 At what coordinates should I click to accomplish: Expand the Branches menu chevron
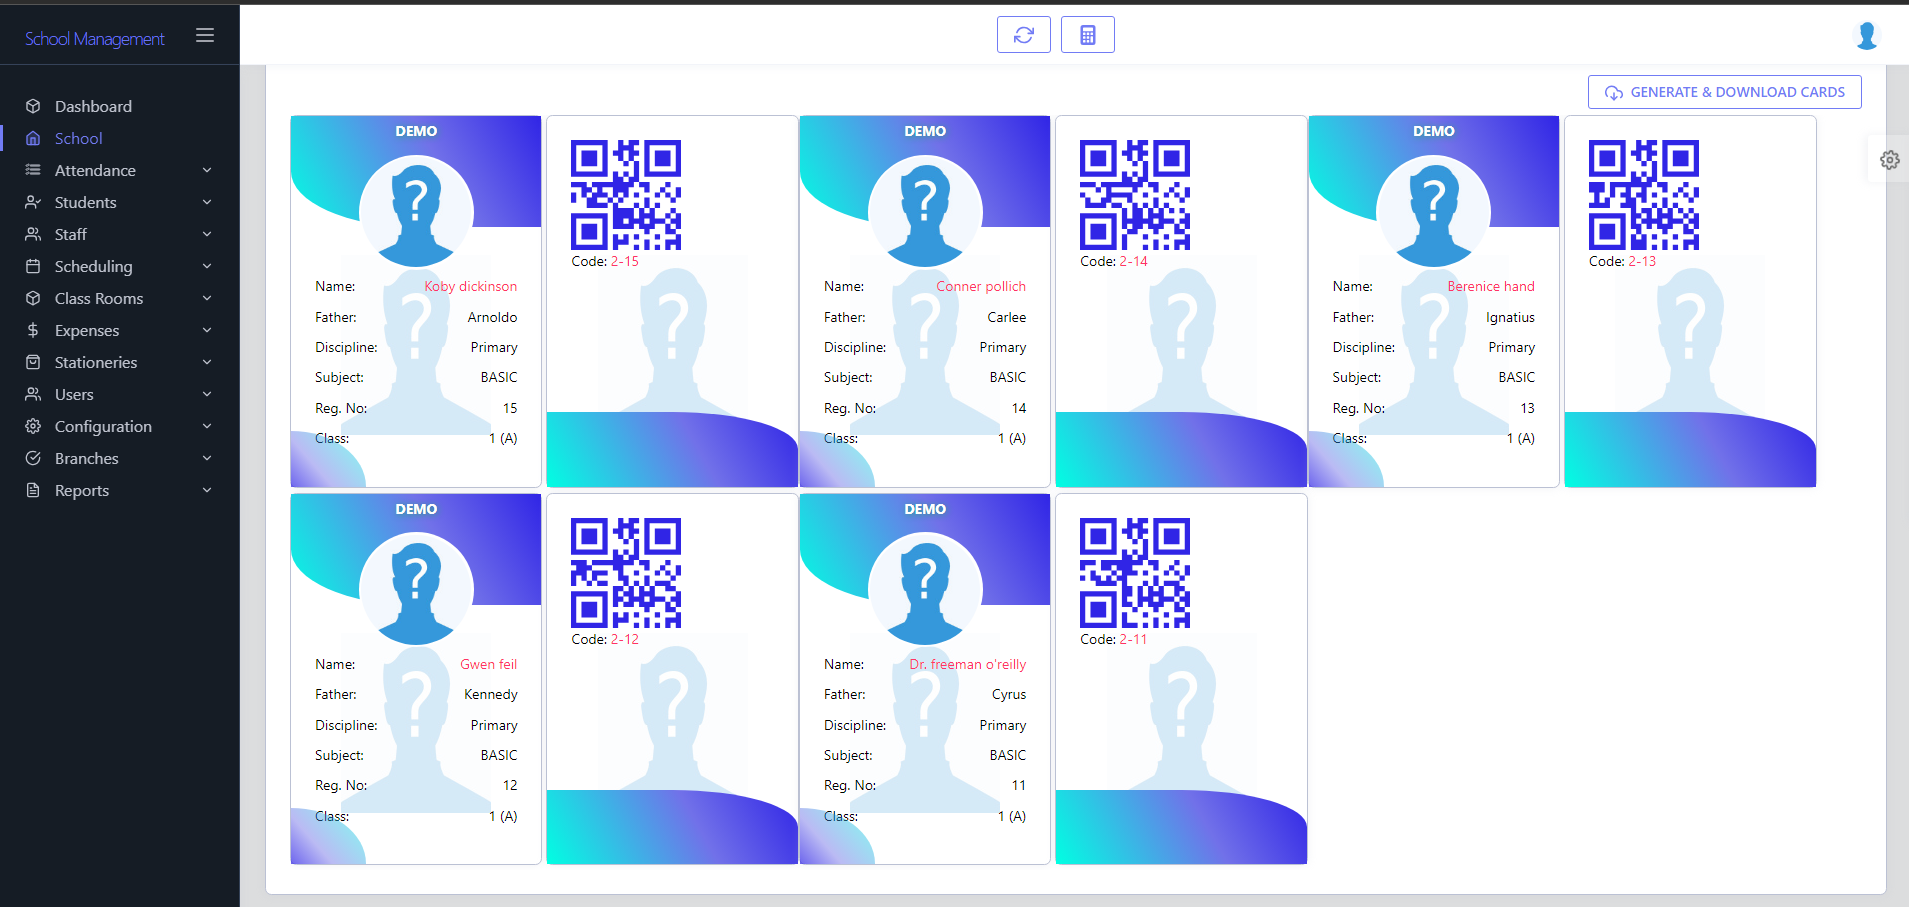[x=207, y=458]
